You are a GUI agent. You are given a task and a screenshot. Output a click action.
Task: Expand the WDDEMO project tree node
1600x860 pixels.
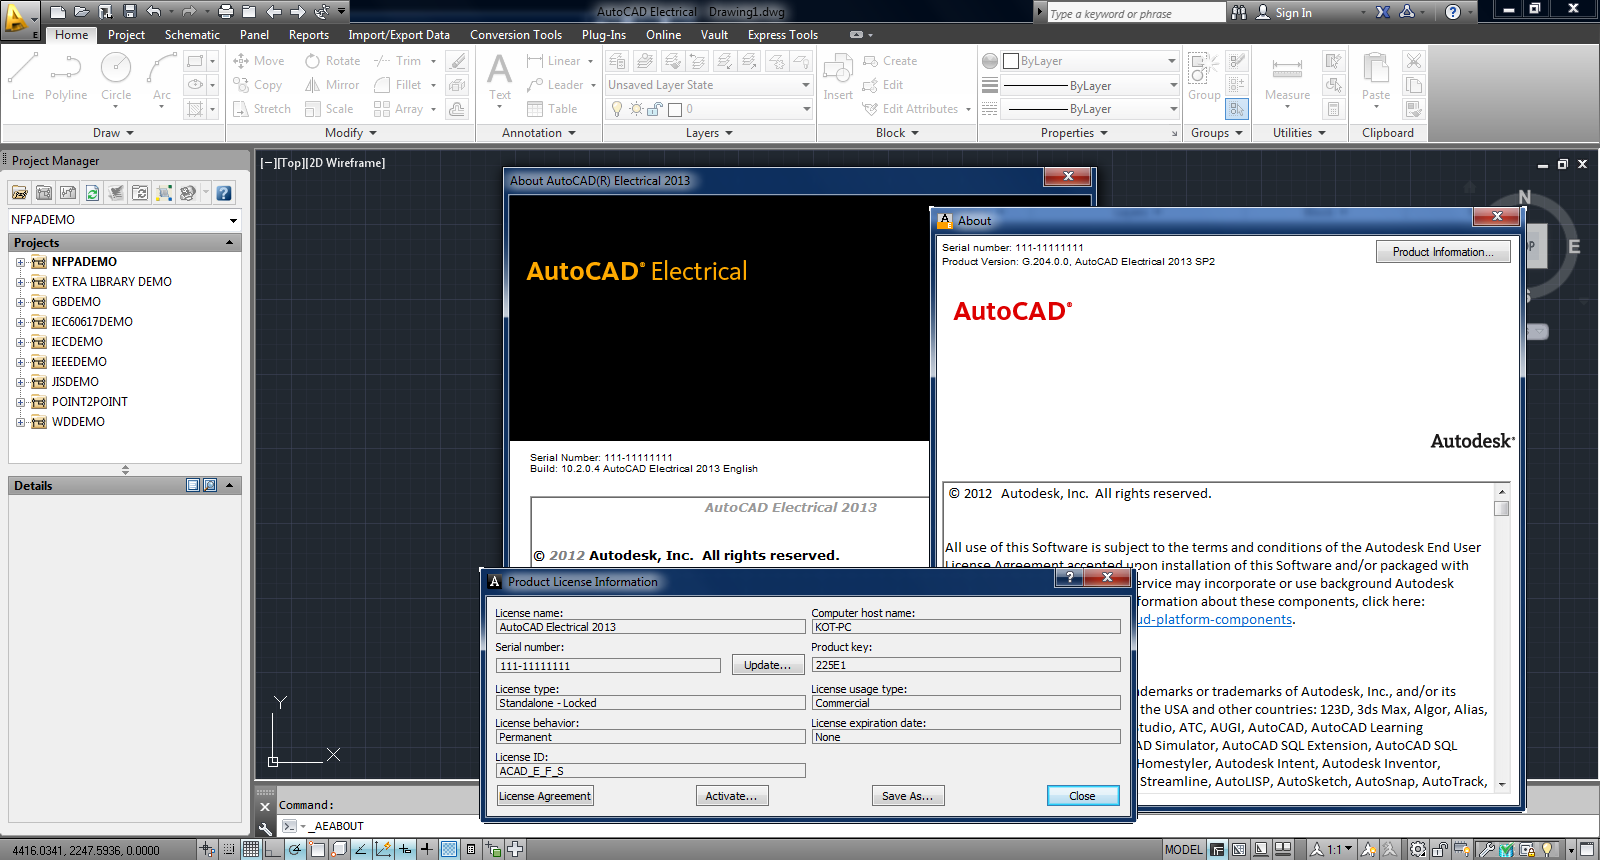pos(20,422)
